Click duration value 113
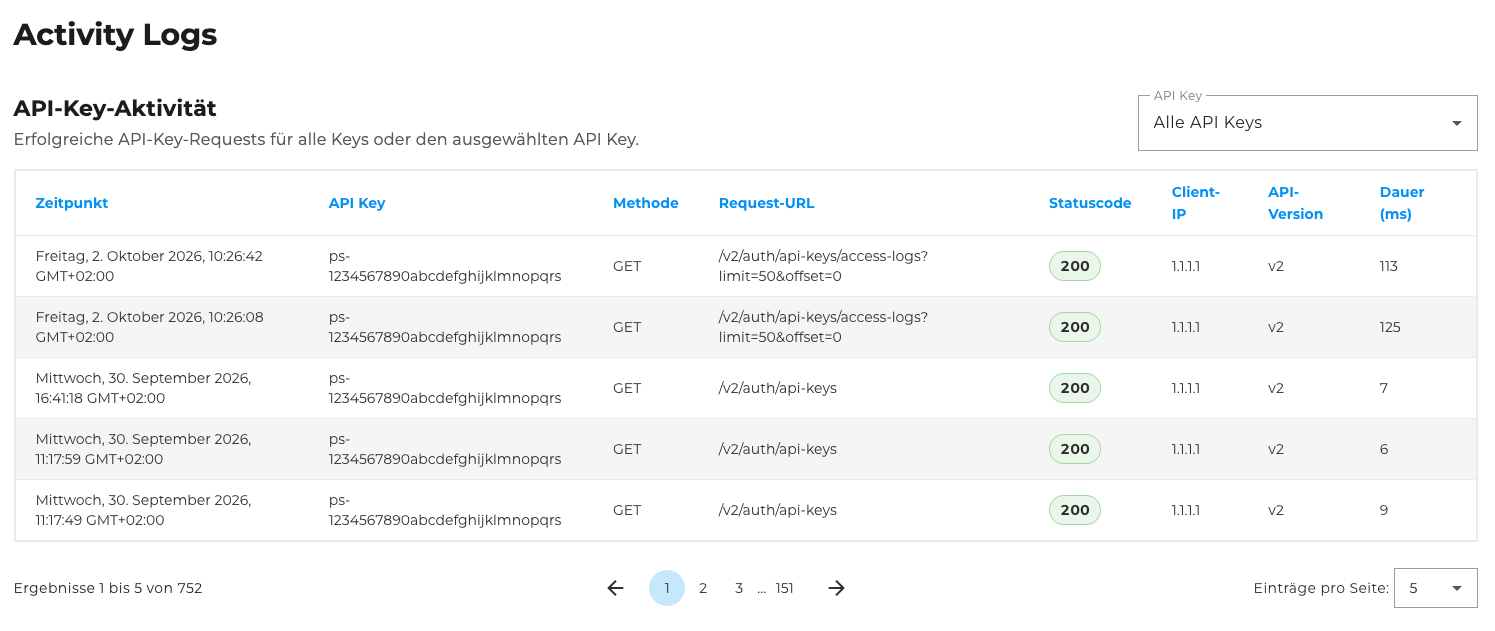The height and width of the screenshot is (631, 1495). coord(1388,266)
